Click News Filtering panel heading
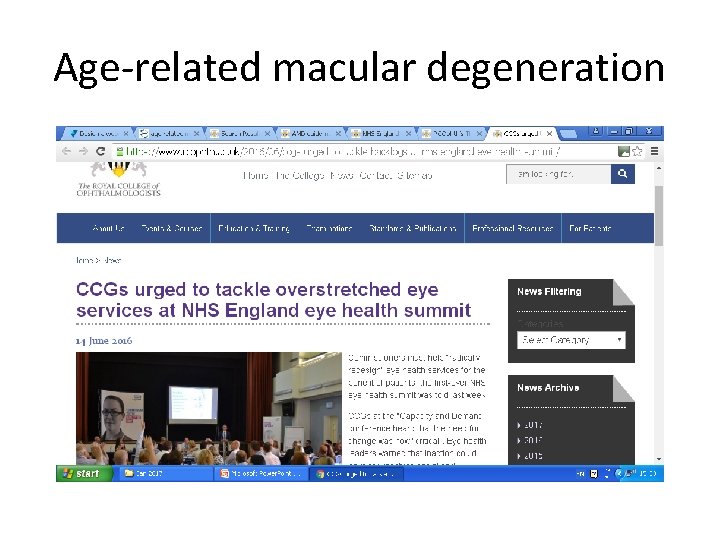This screenshot has height=540, width=720. (549, 292)
